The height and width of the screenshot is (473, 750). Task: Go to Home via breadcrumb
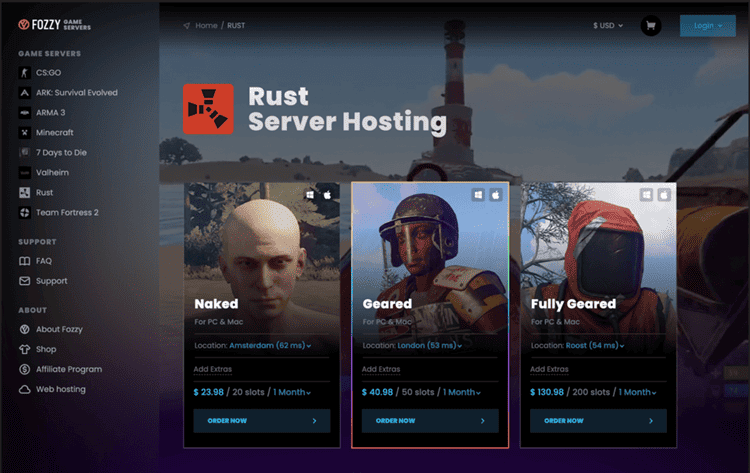pos(206,25)
